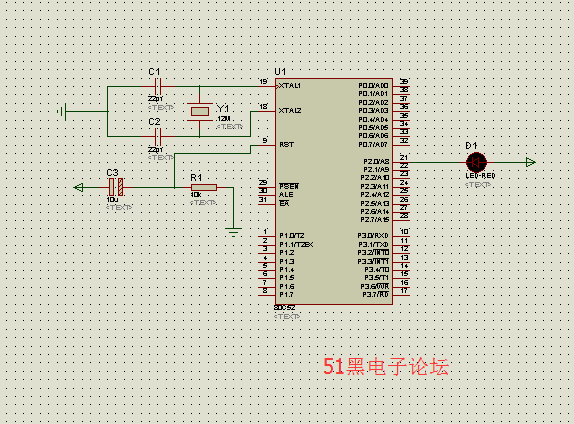The image size is (574, 424).
Task: Select capacitor C1 symbol
Action: 158,87
